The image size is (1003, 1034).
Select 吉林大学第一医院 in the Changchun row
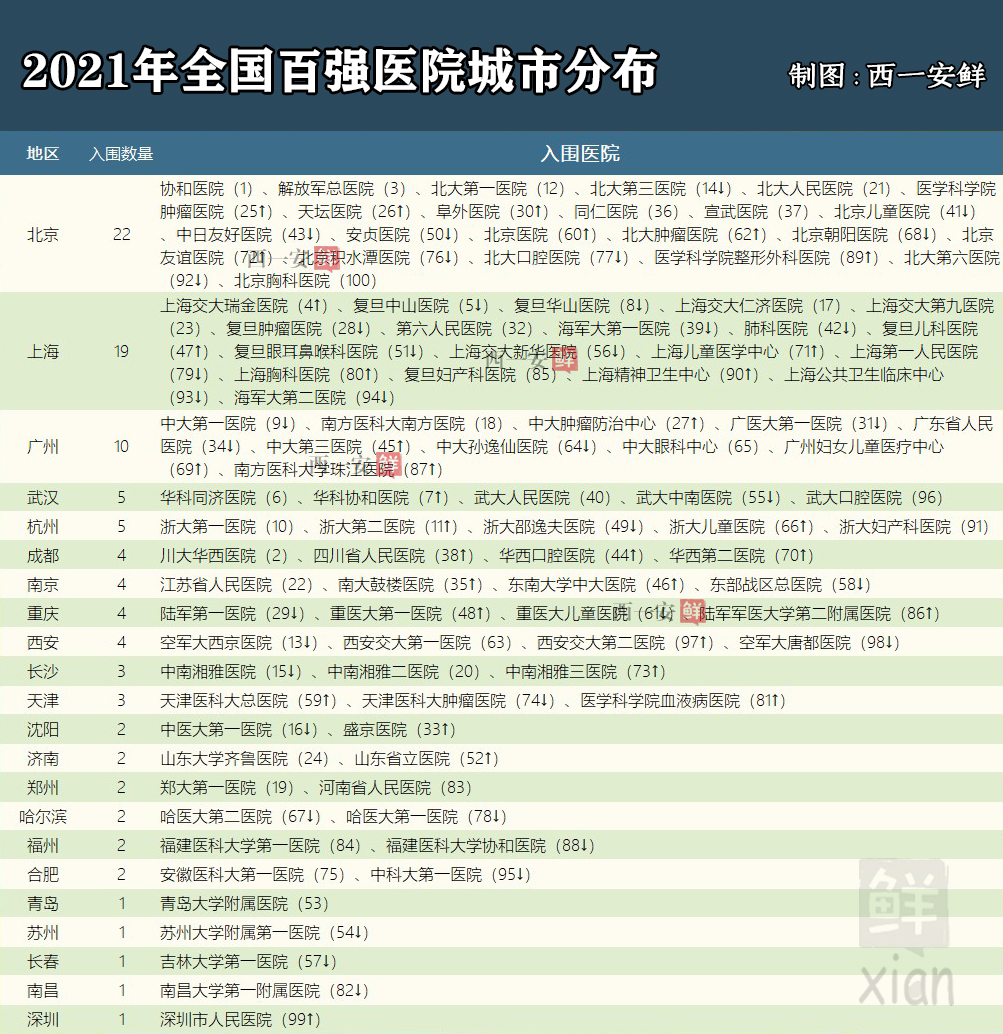coord(223,961)
